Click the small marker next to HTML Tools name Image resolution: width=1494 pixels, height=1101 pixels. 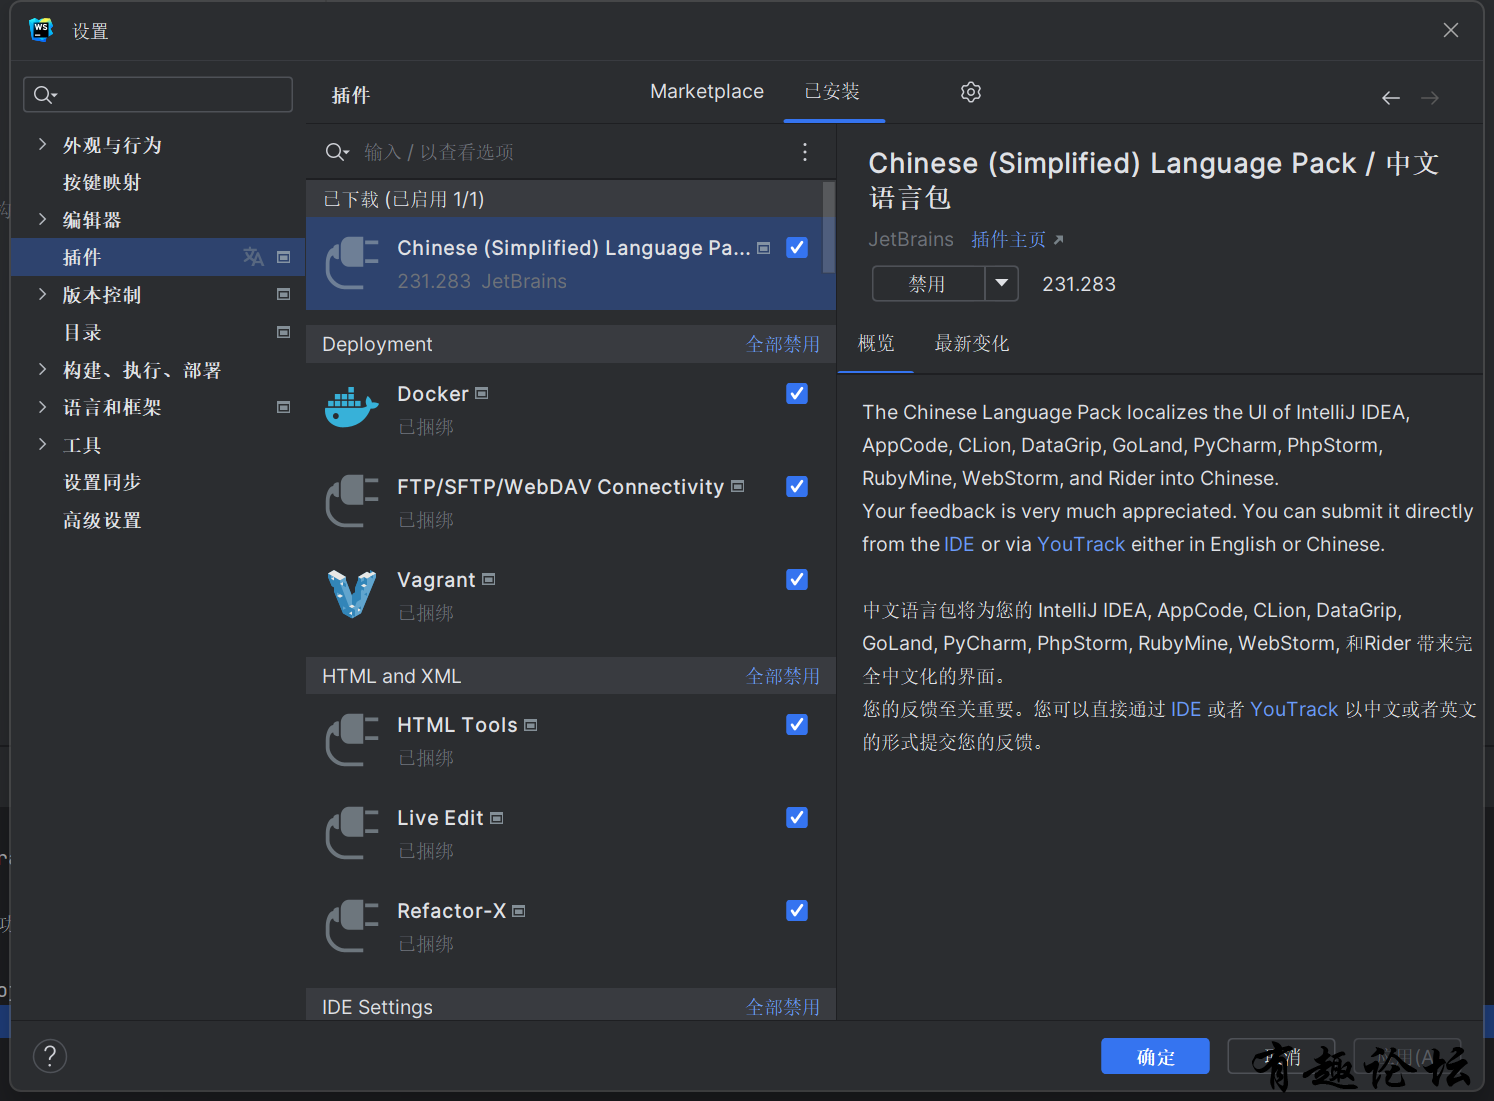[531, 725]
